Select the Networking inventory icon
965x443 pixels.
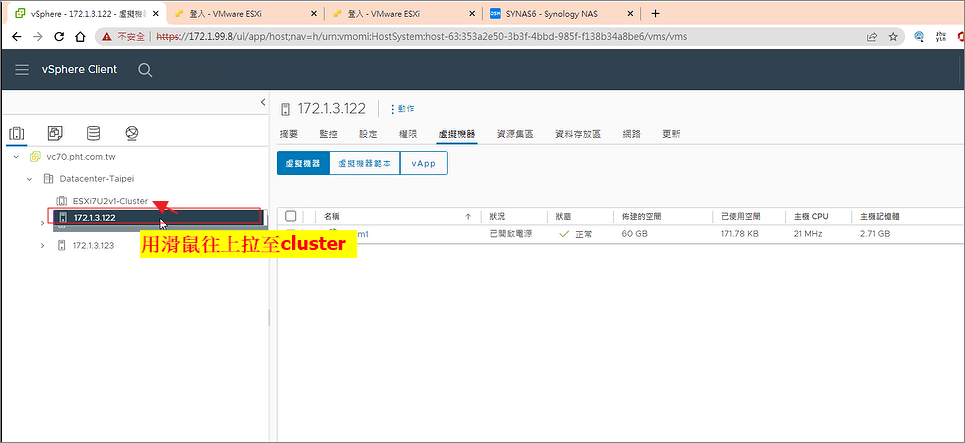click(131, 133)
